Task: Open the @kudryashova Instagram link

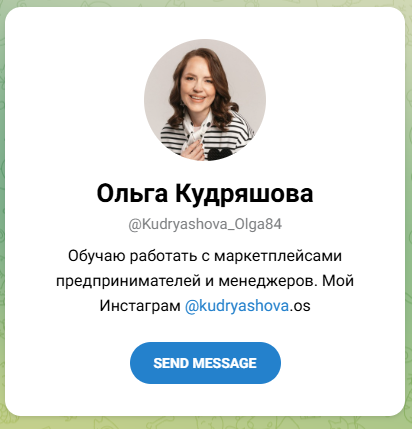Action: tap(237, 306)
